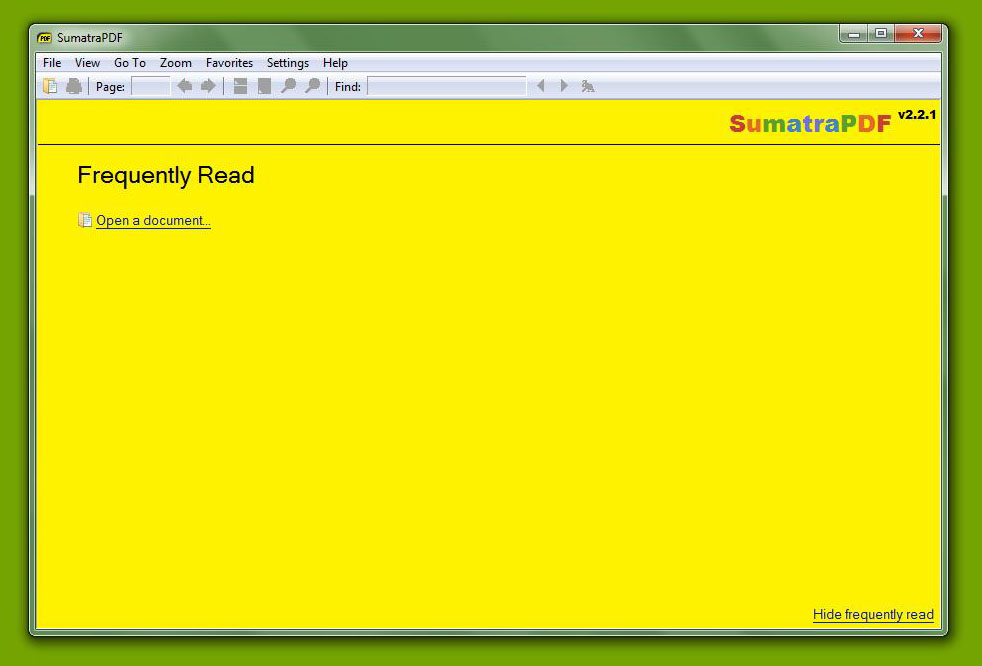
Task: Go to previous page arrow icon
Action: point(184,86)
